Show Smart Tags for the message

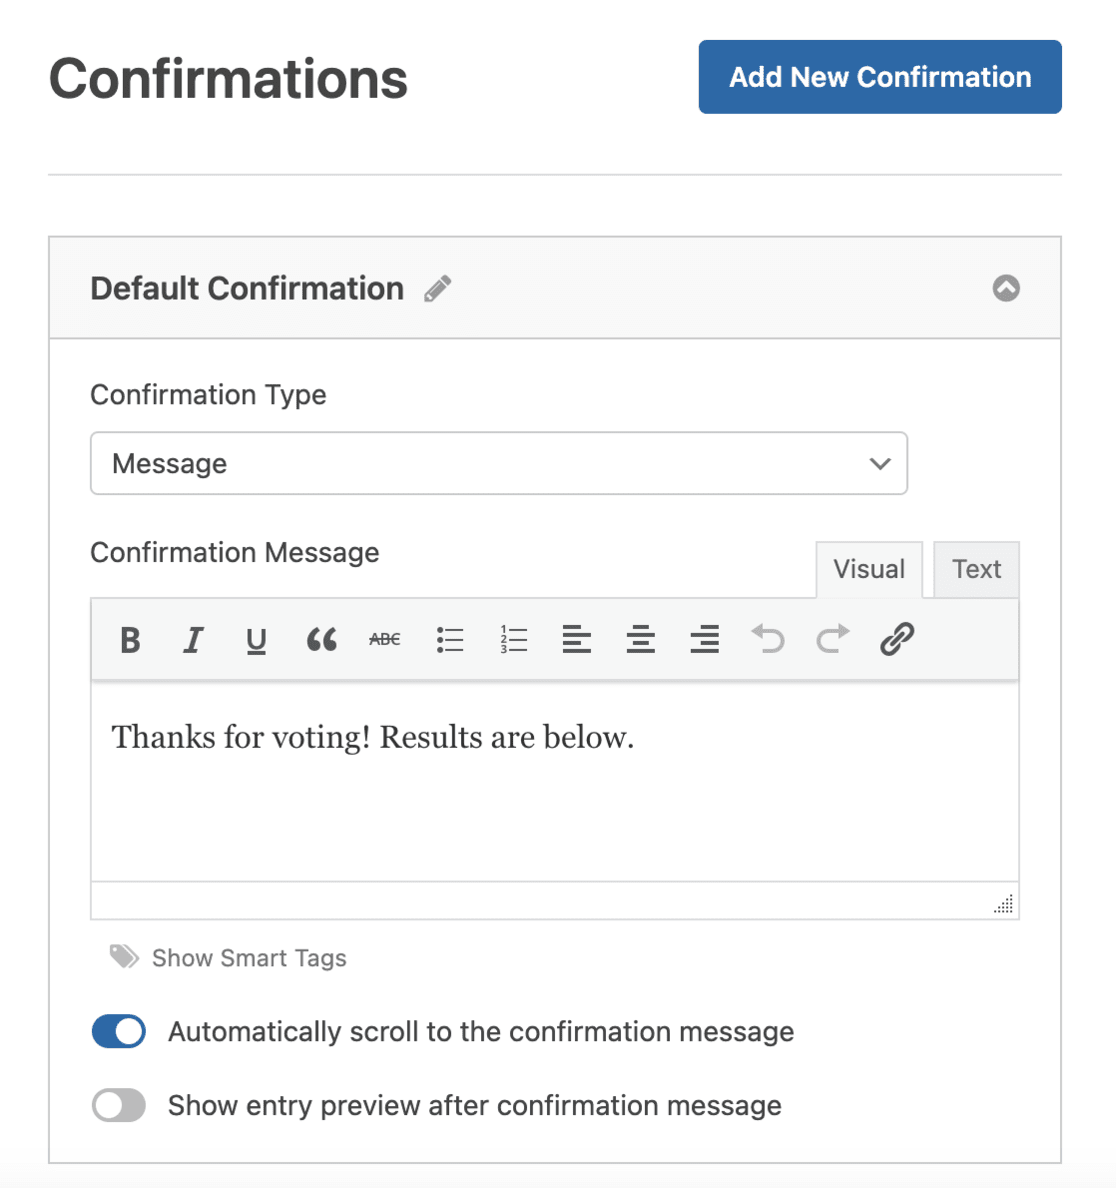248,958
